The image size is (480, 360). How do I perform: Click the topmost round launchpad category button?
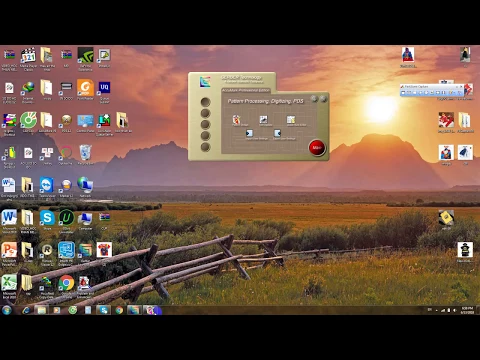(x=205, y=102)
